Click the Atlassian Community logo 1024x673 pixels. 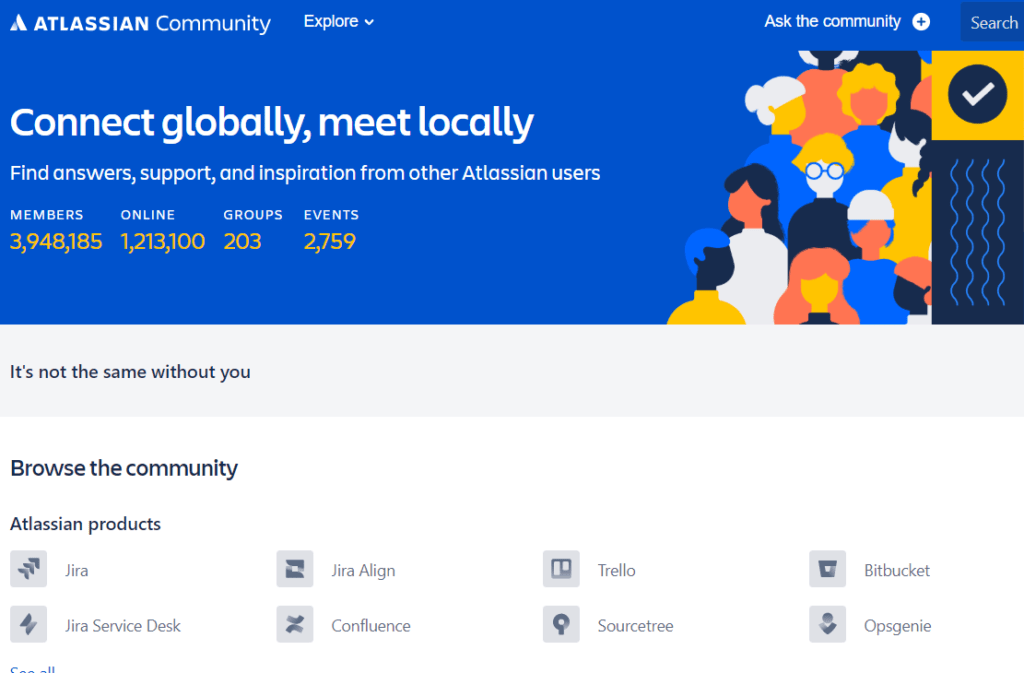coord(140,21)
